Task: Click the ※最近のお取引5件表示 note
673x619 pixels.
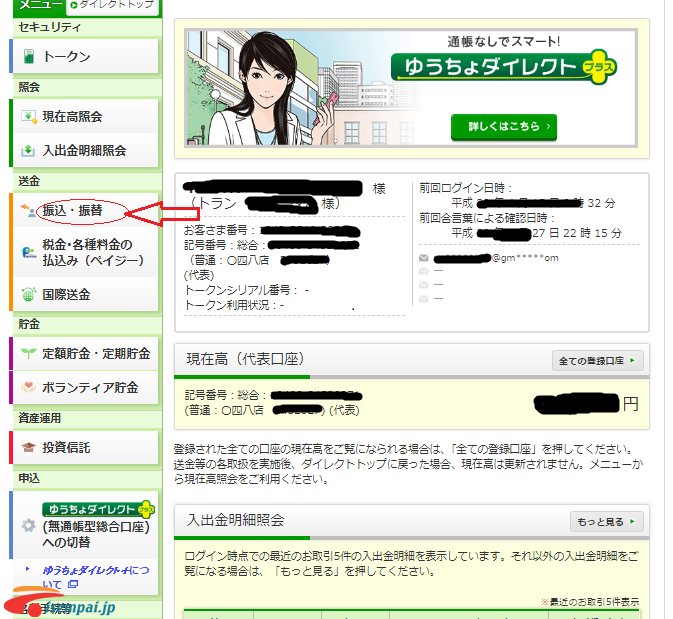Action: pyautogui.click(x=590, y=601)
